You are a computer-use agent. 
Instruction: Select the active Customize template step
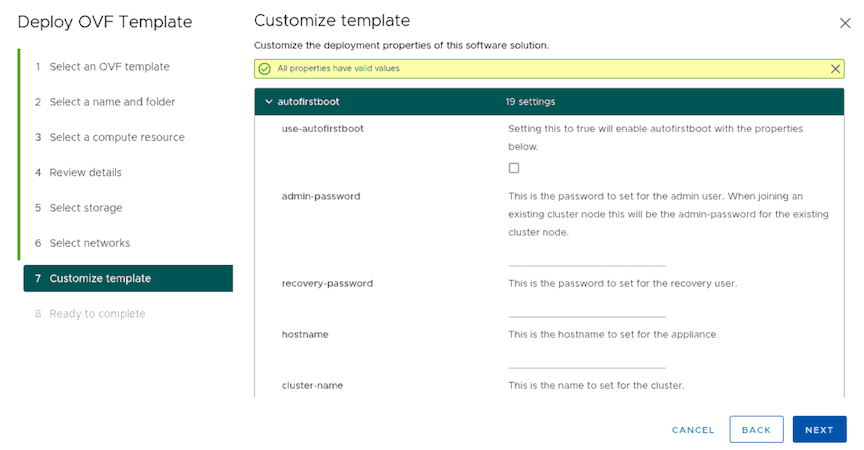[x=128, y=278]
